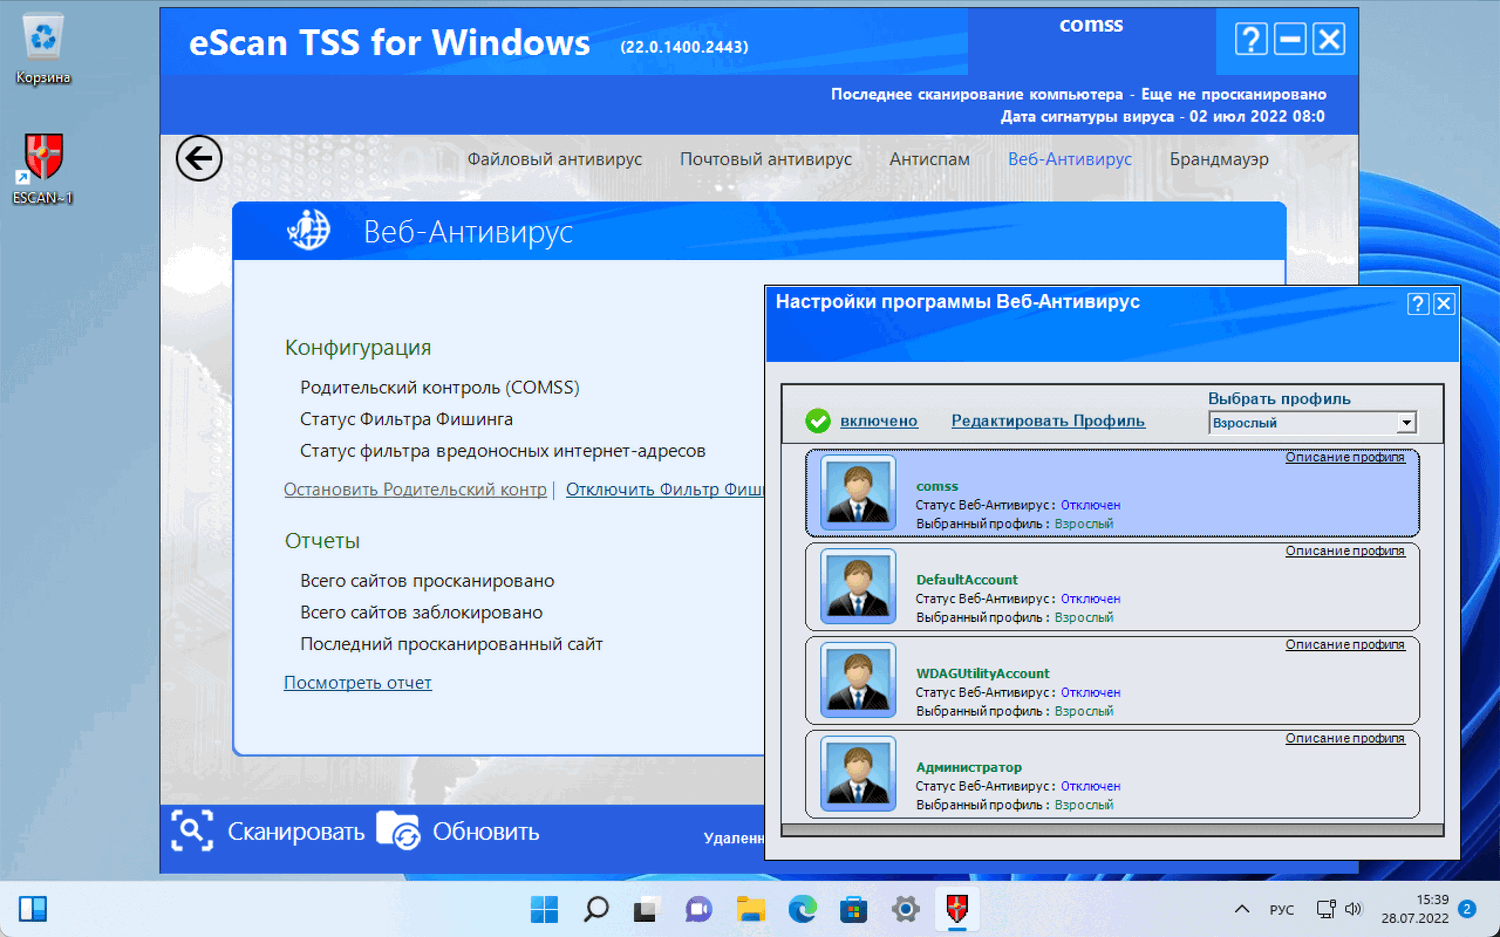Open the network tray icon
This screenshot has height=937, width=1500.
[1326, 909]
